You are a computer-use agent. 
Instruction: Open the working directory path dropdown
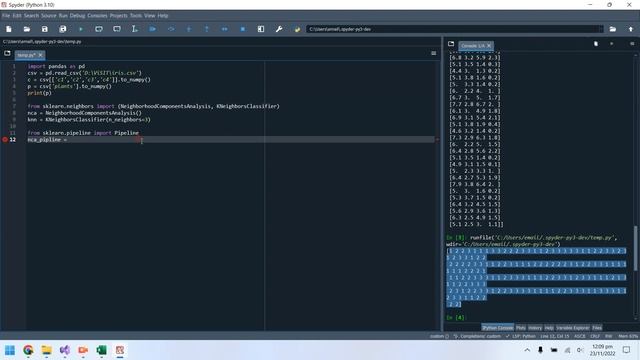[600, 29]
